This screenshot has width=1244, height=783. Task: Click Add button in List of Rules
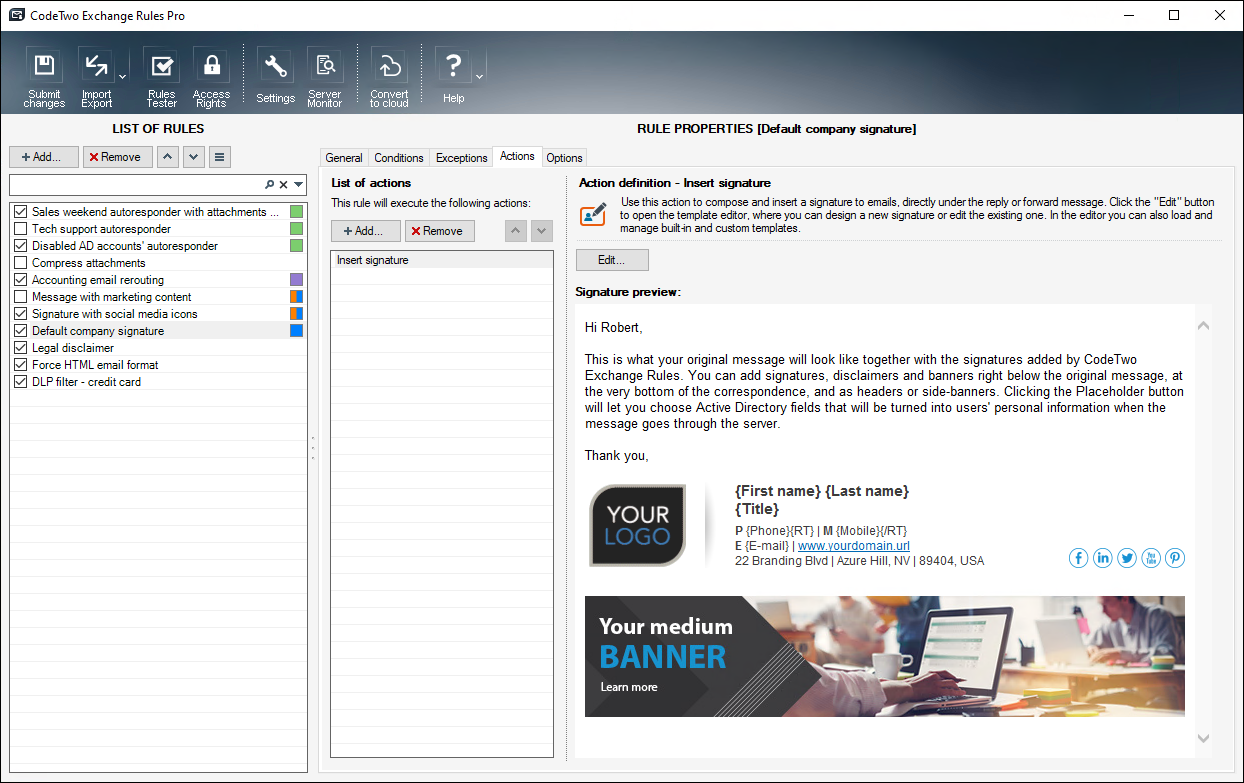(x=44, y=157)
